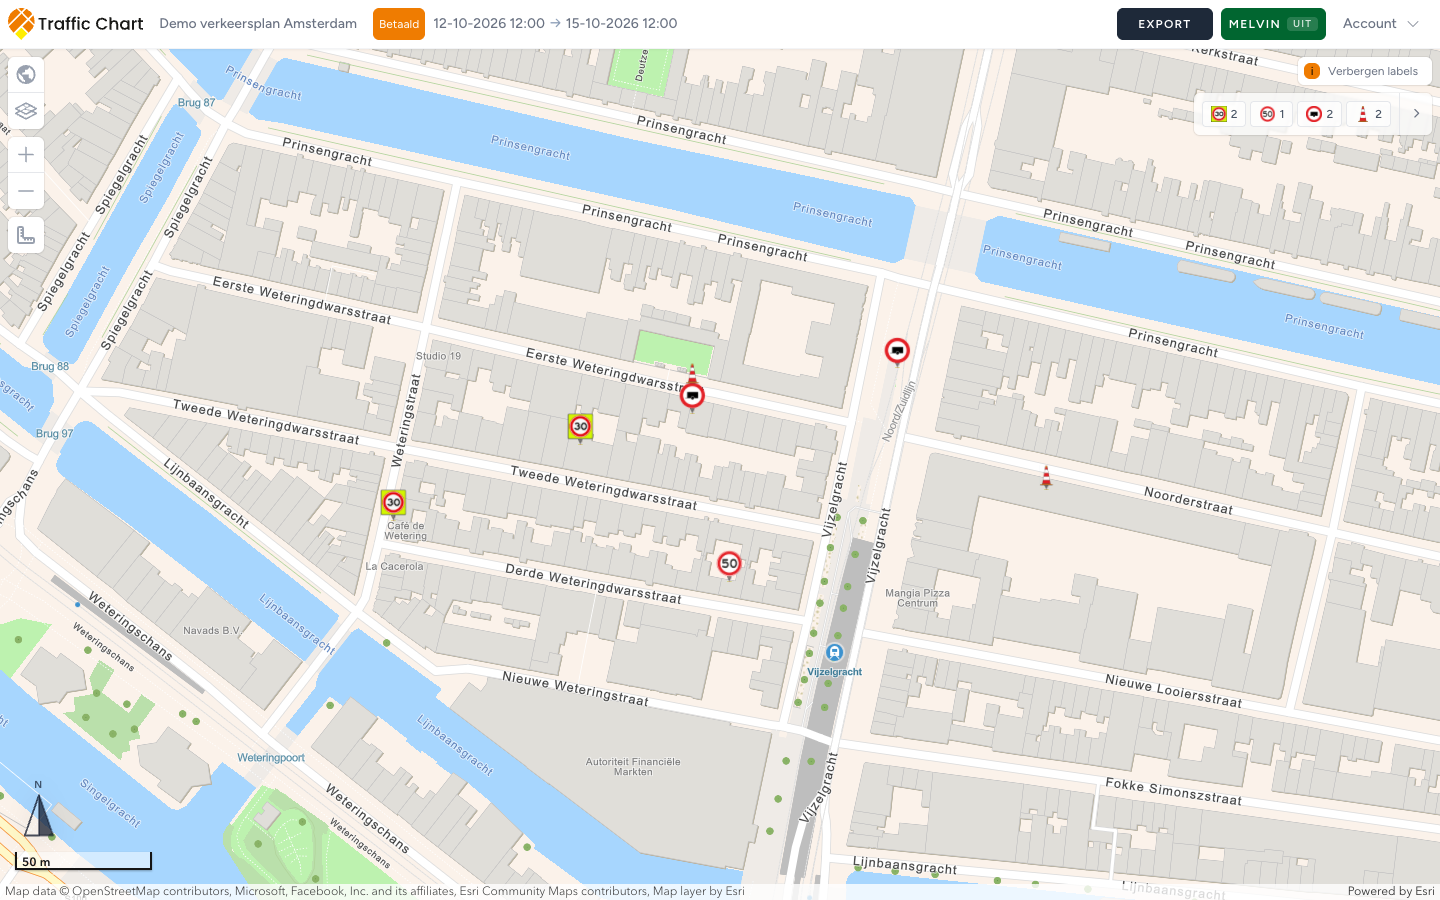Screen dimensions: 1440x900
Task: Filter by closed-for-vehicles sign chip
Action: tap(1320, 114)
